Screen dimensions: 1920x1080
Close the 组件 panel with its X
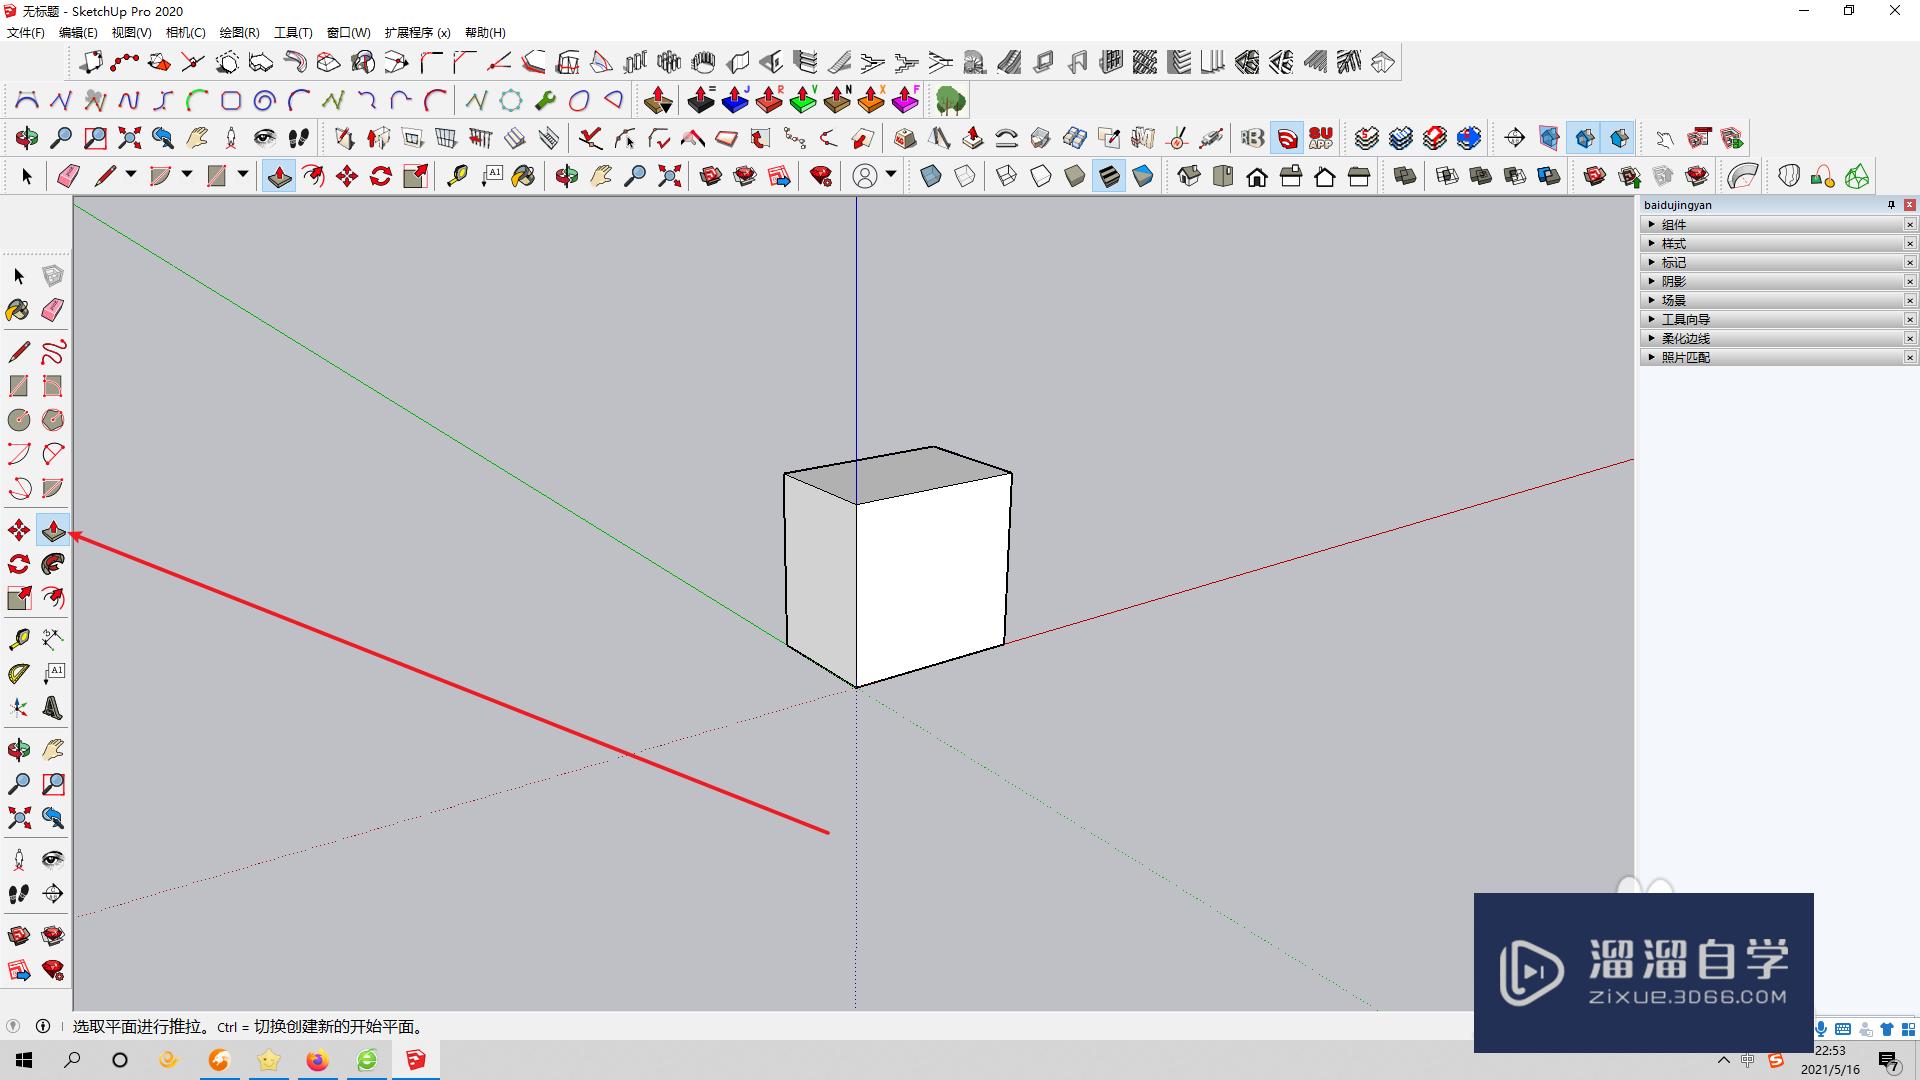click(x=1910, y=225)
